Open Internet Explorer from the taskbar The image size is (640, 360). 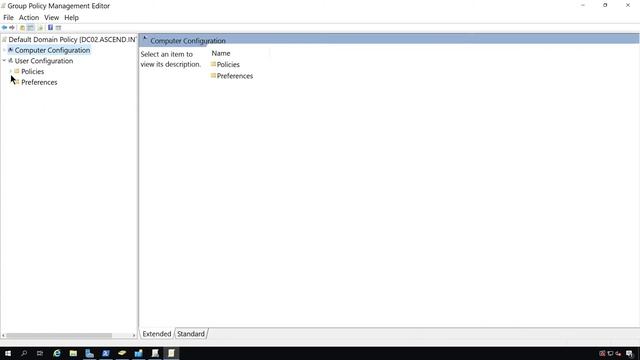coord(57,353)
